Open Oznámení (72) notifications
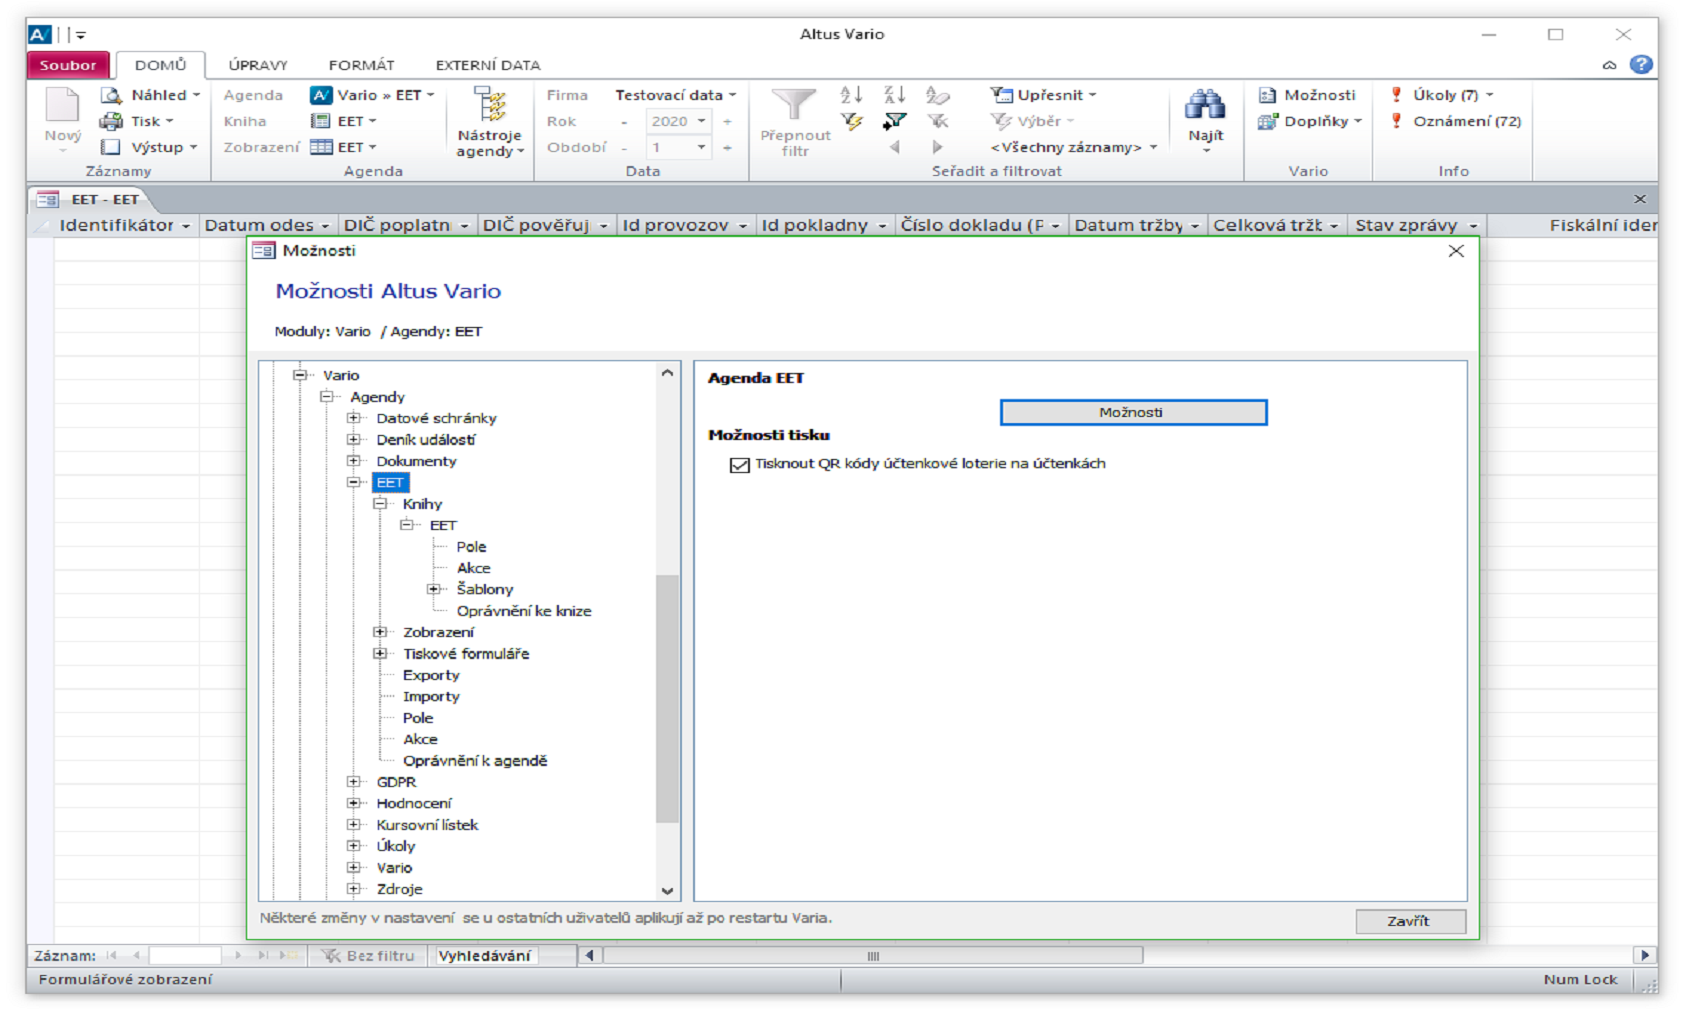The width and height of the screenshot is (1689, 1020). pyautogui.click(x=1455, y=121)
